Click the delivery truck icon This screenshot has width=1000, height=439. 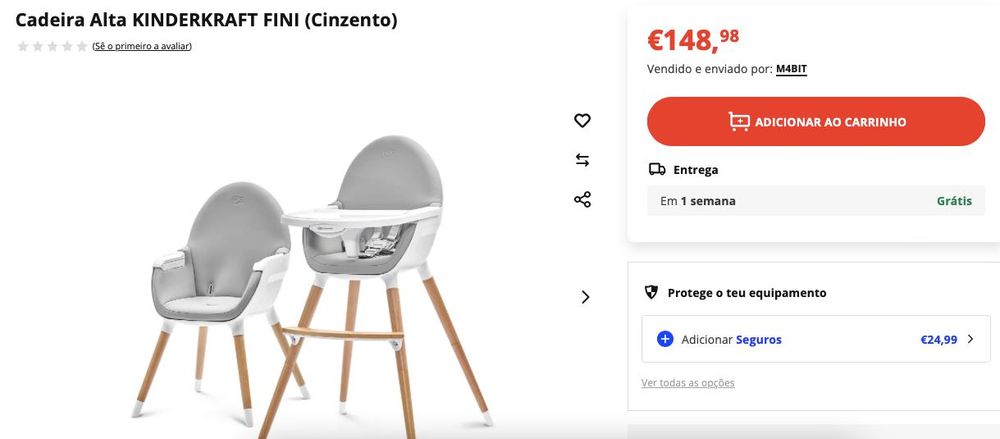pyautogui.click(x=657, y=169)
